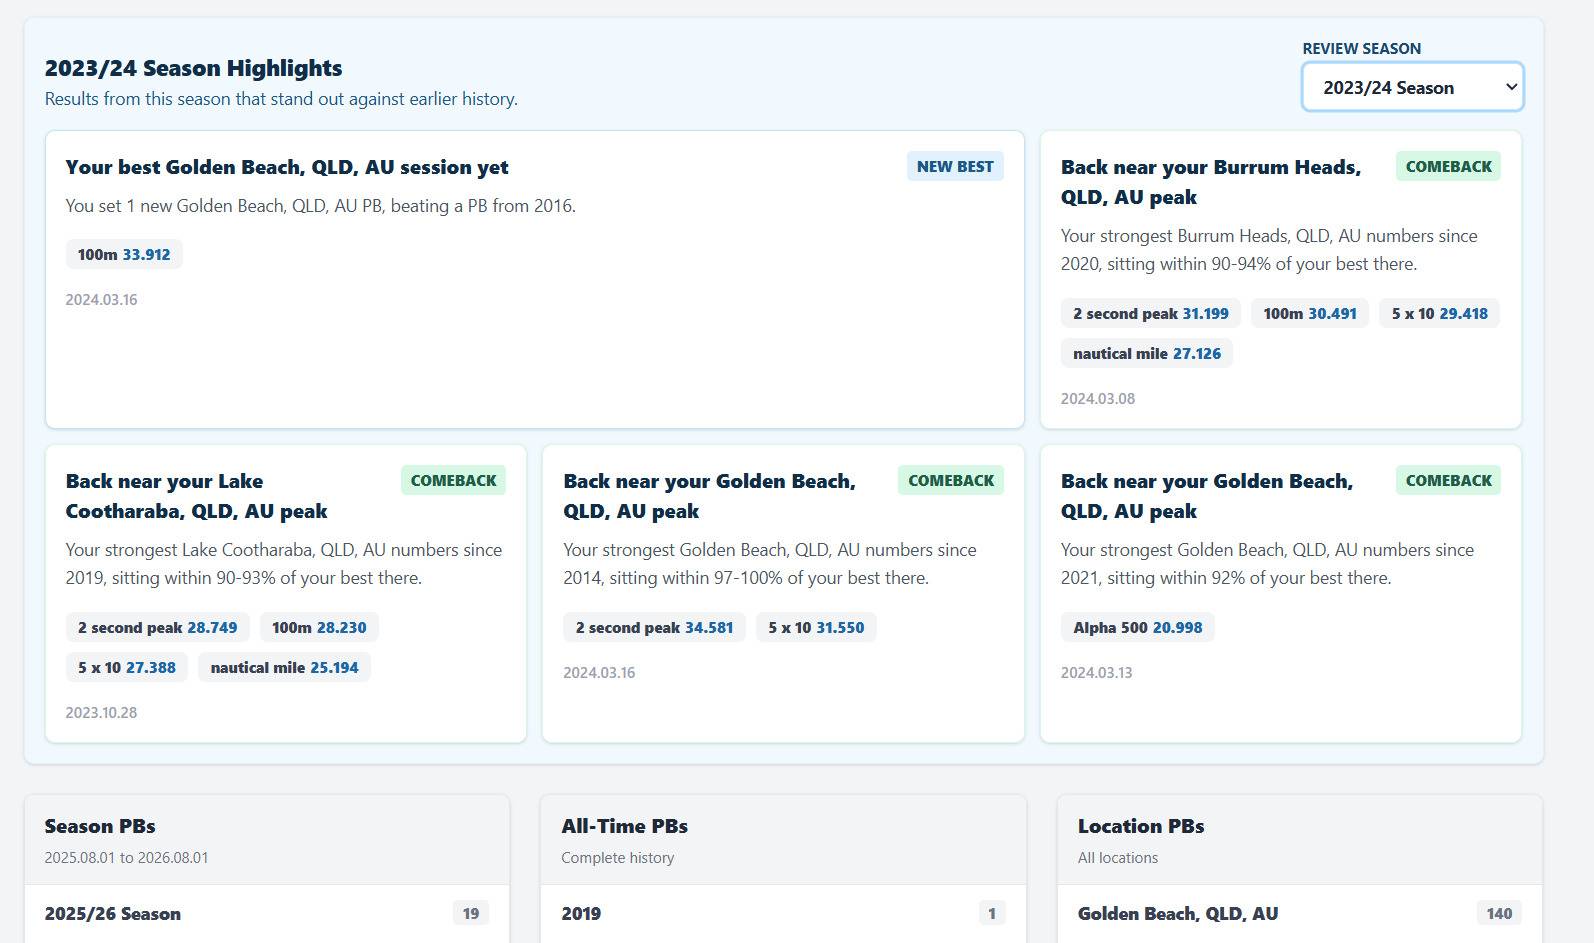Click the date 2024.03.08
This screenshot has height=943, width=1594.
click(x=1098, y=398)
